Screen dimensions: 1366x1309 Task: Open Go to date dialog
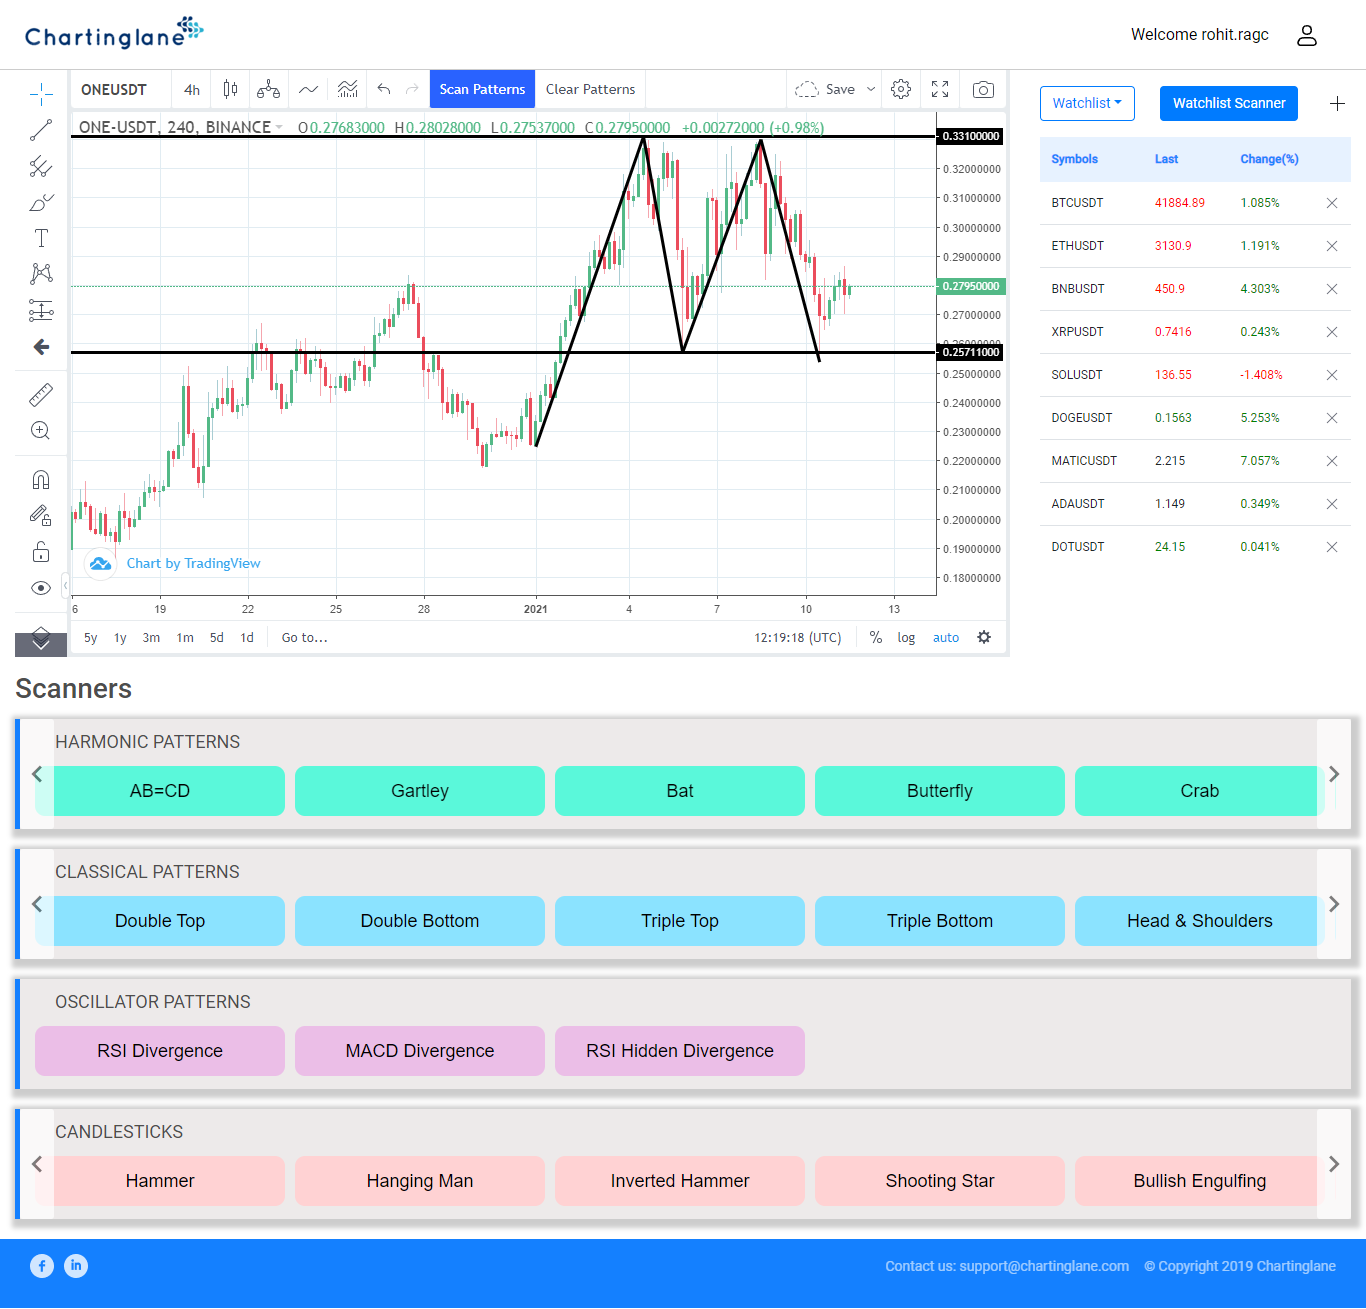pos(304,637)
